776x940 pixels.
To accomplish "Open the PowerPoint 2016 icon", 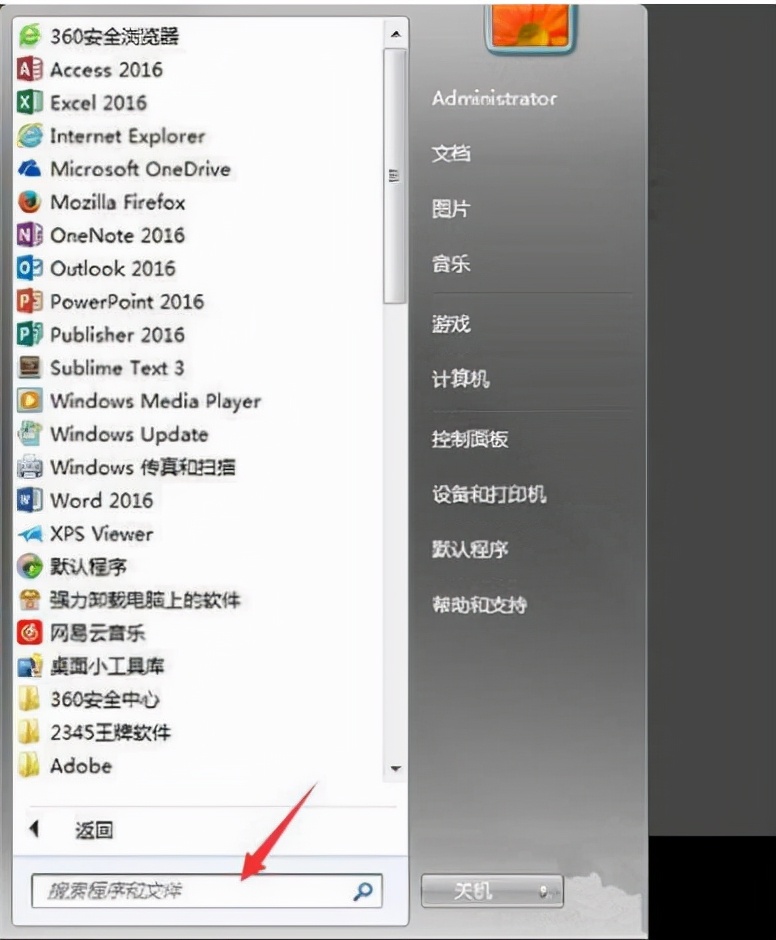I will (29, 302).
